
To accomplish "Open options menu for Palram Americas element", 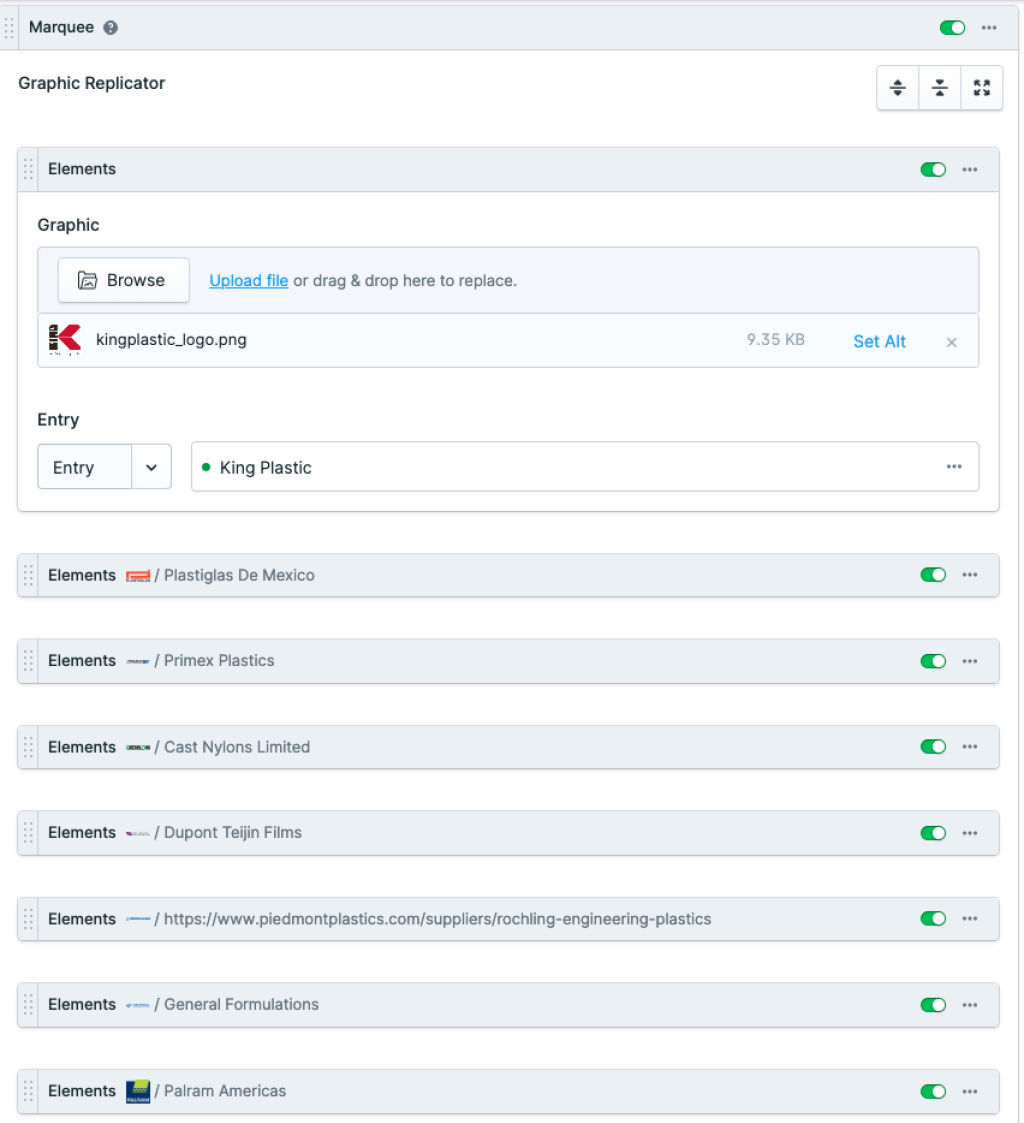I will point(969,1091).
